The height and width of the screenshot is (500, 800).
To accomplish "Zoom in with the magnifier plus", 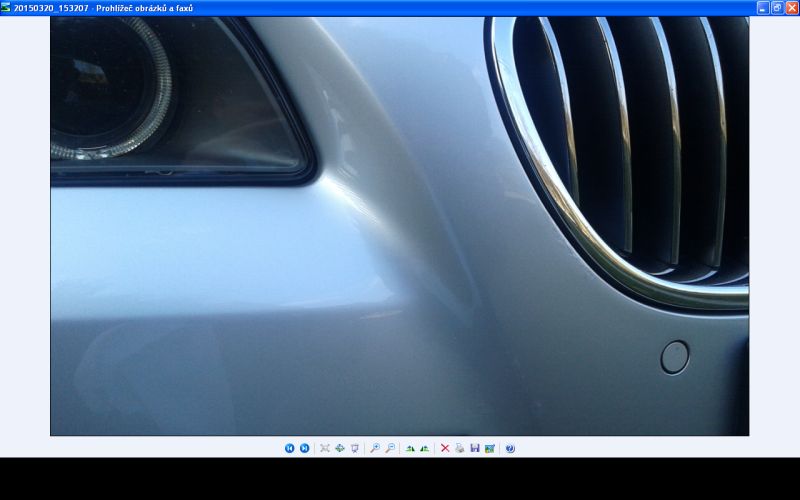I will pyautogui.click(x=375, y=448).
